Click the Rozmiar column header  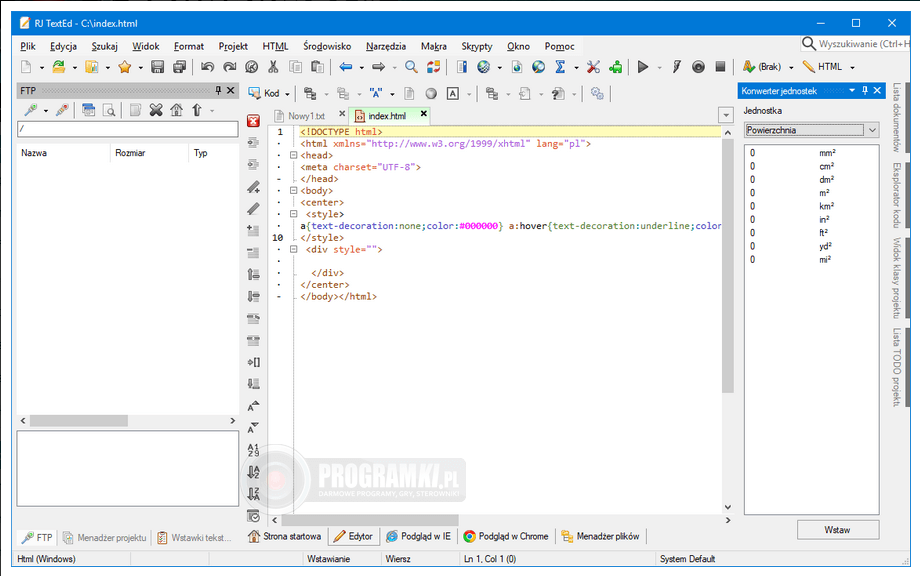(149, 153)
